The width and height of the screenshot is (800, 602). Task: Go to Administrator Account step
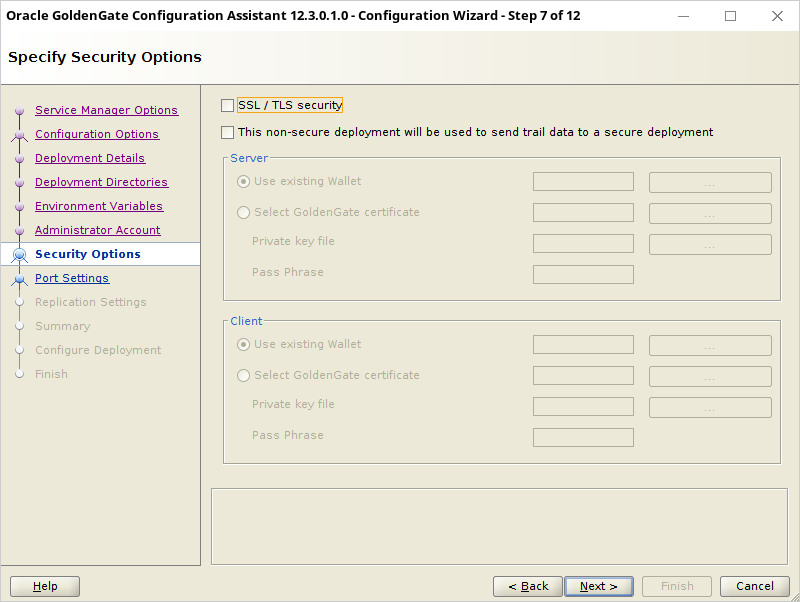pyautogui.click(x=97, y=230)
